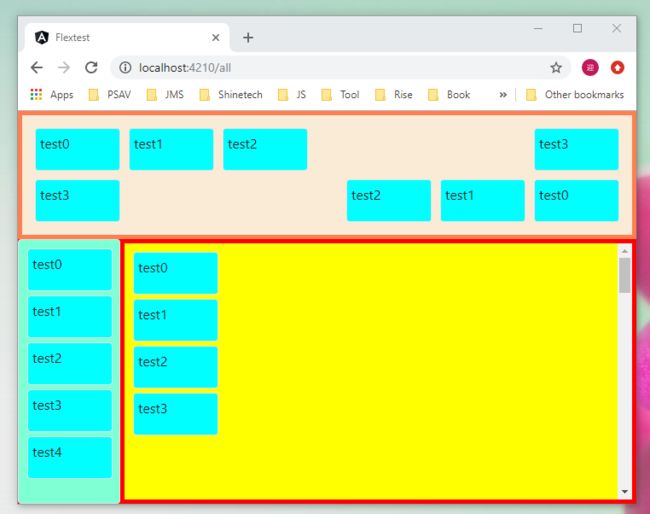Close the Chrome window
Image resolution: width=650 pixels, height=514 pixels.
click(616, 29)
